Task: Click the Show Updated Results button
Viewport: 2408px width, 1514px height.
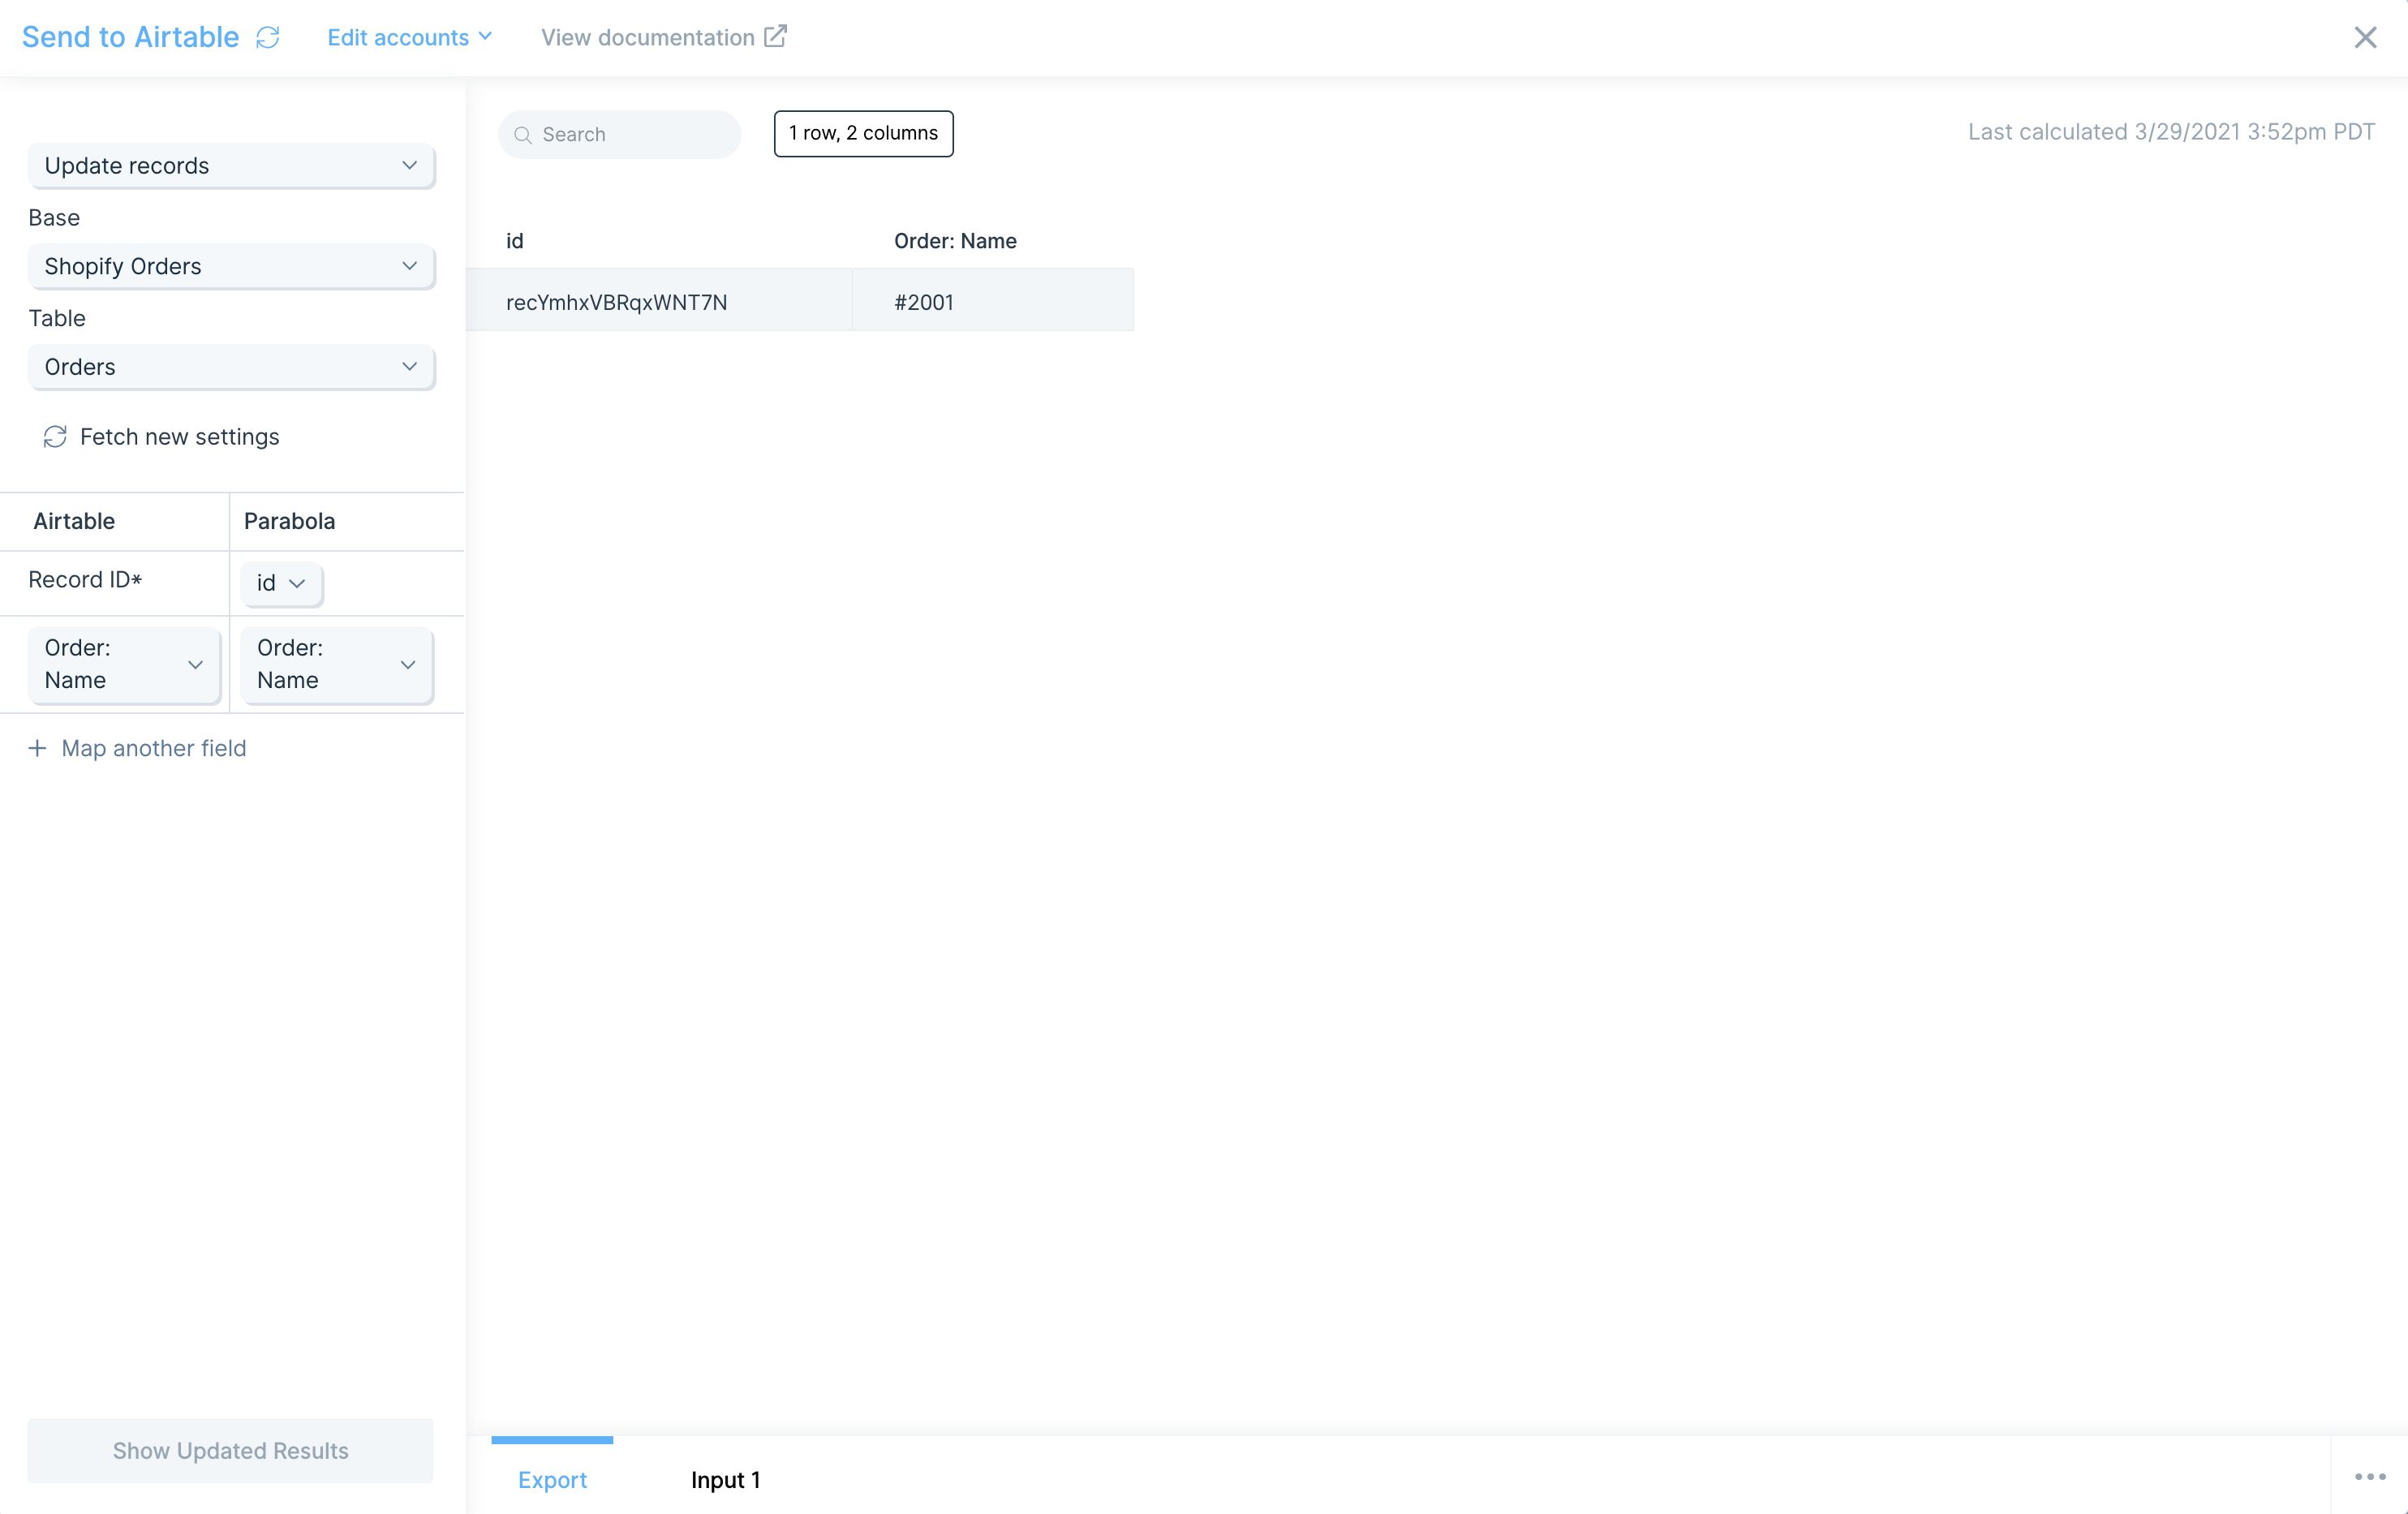Action: click(x=230, y=1450)
